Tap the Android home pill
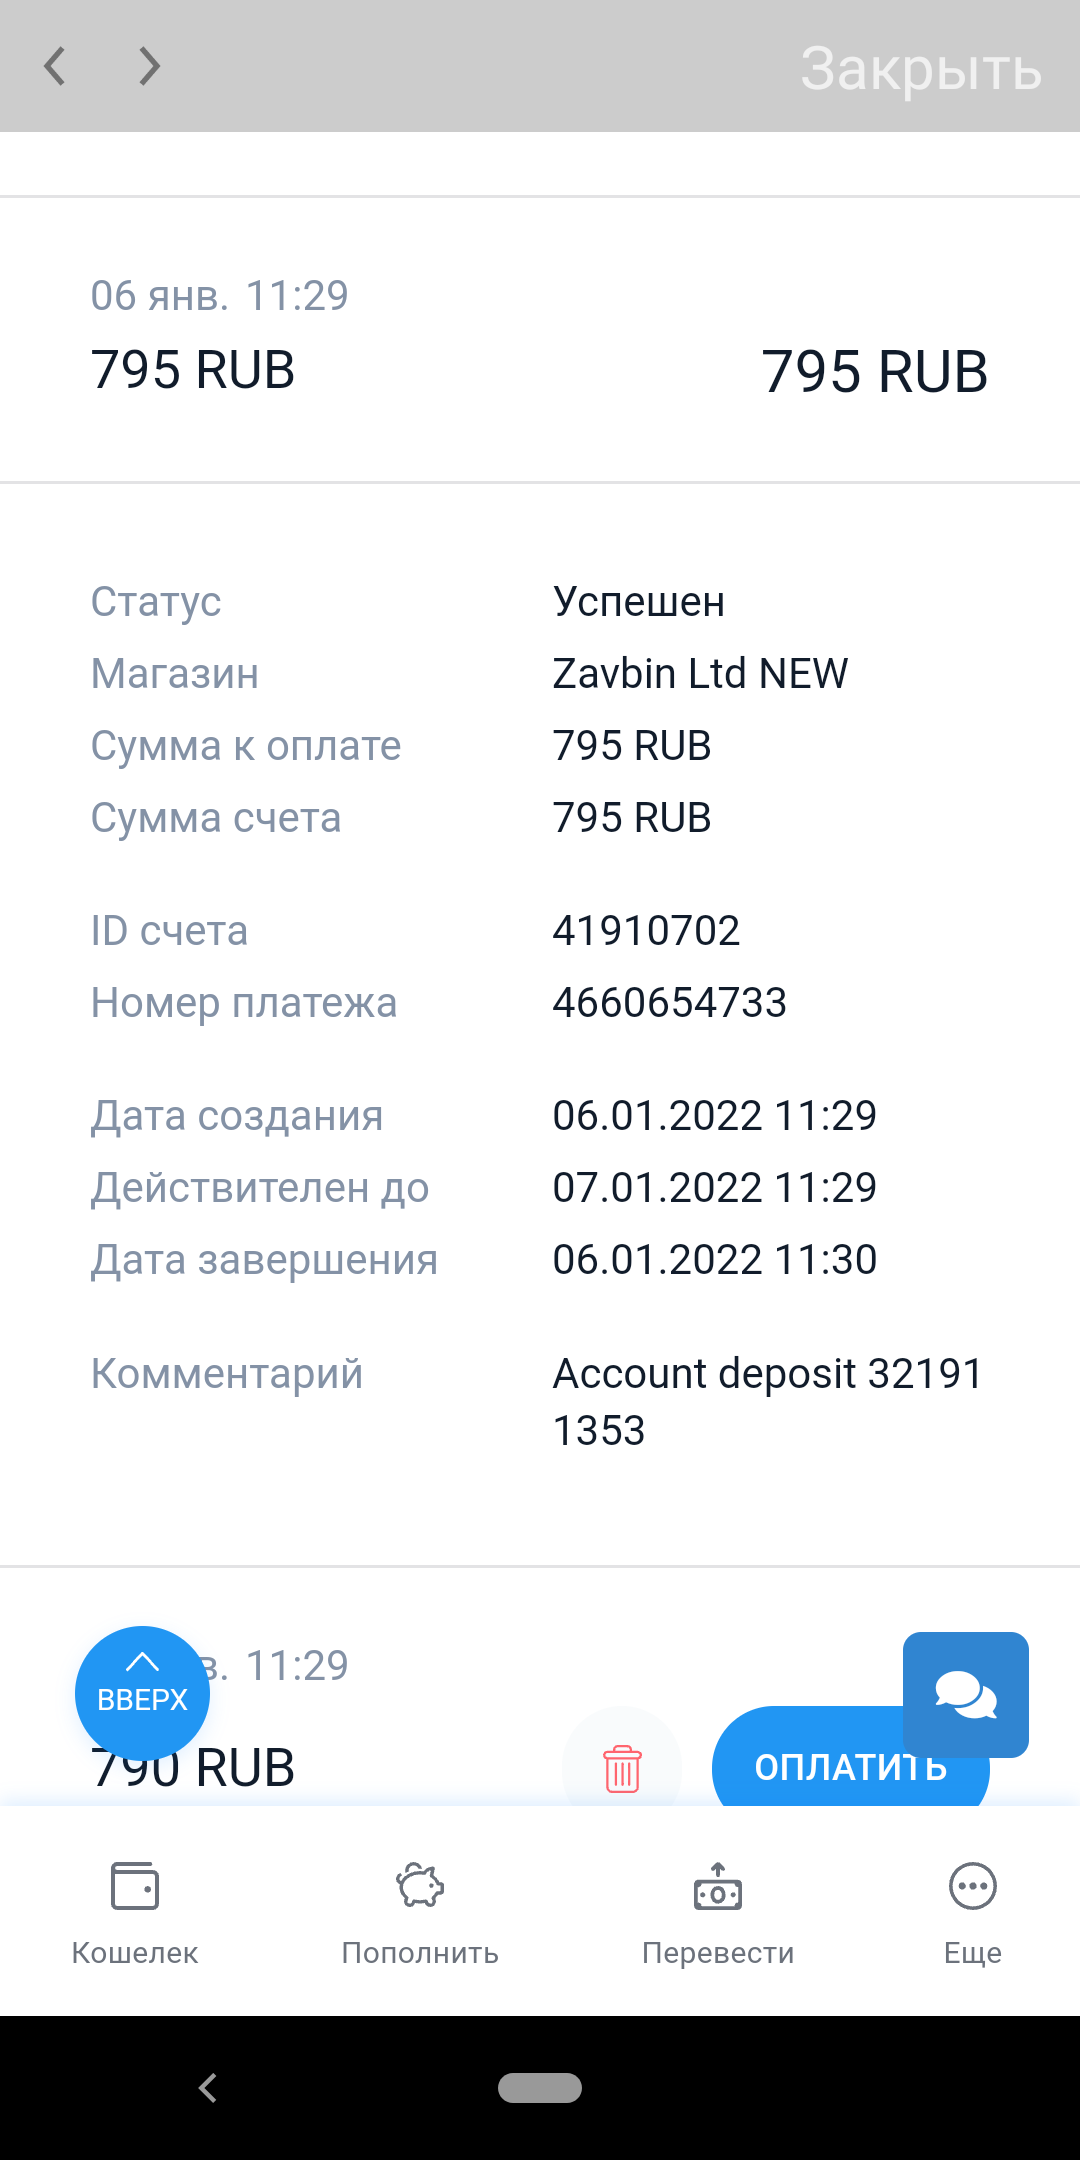This screenshot has width=1080, height=2160. tap(540, 2088)
